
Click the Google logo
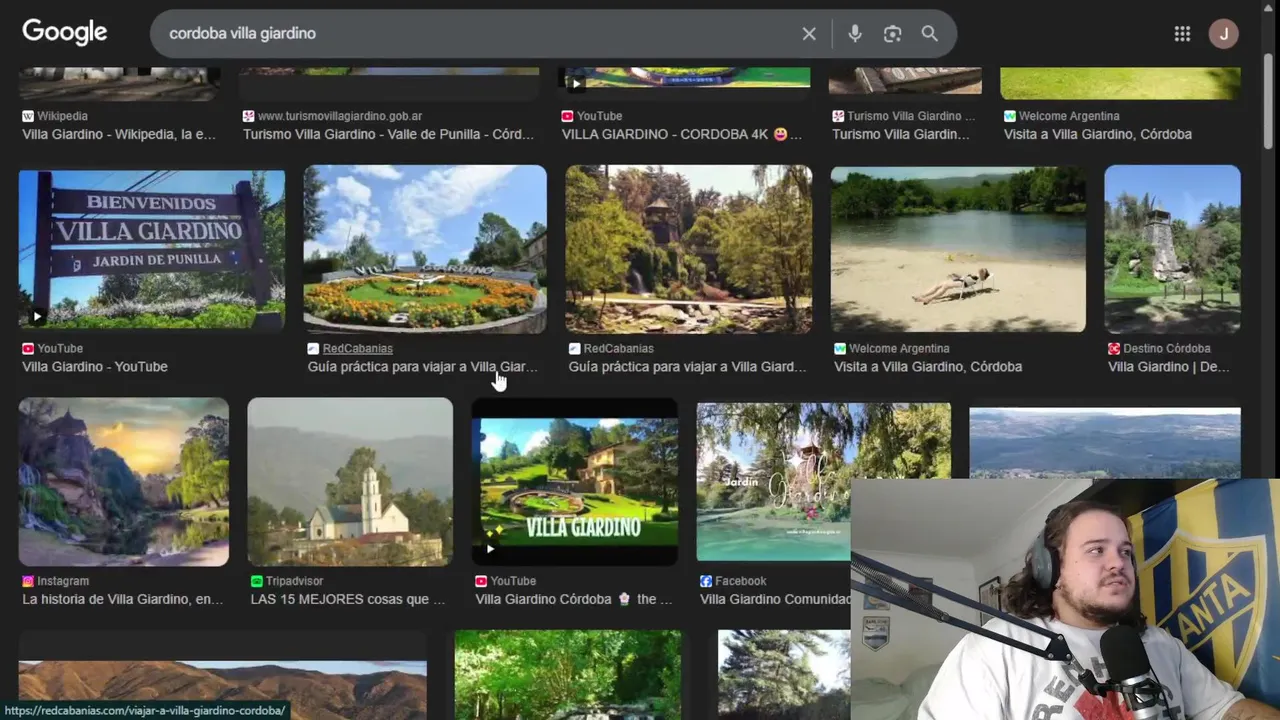click(x=65, y=33)
